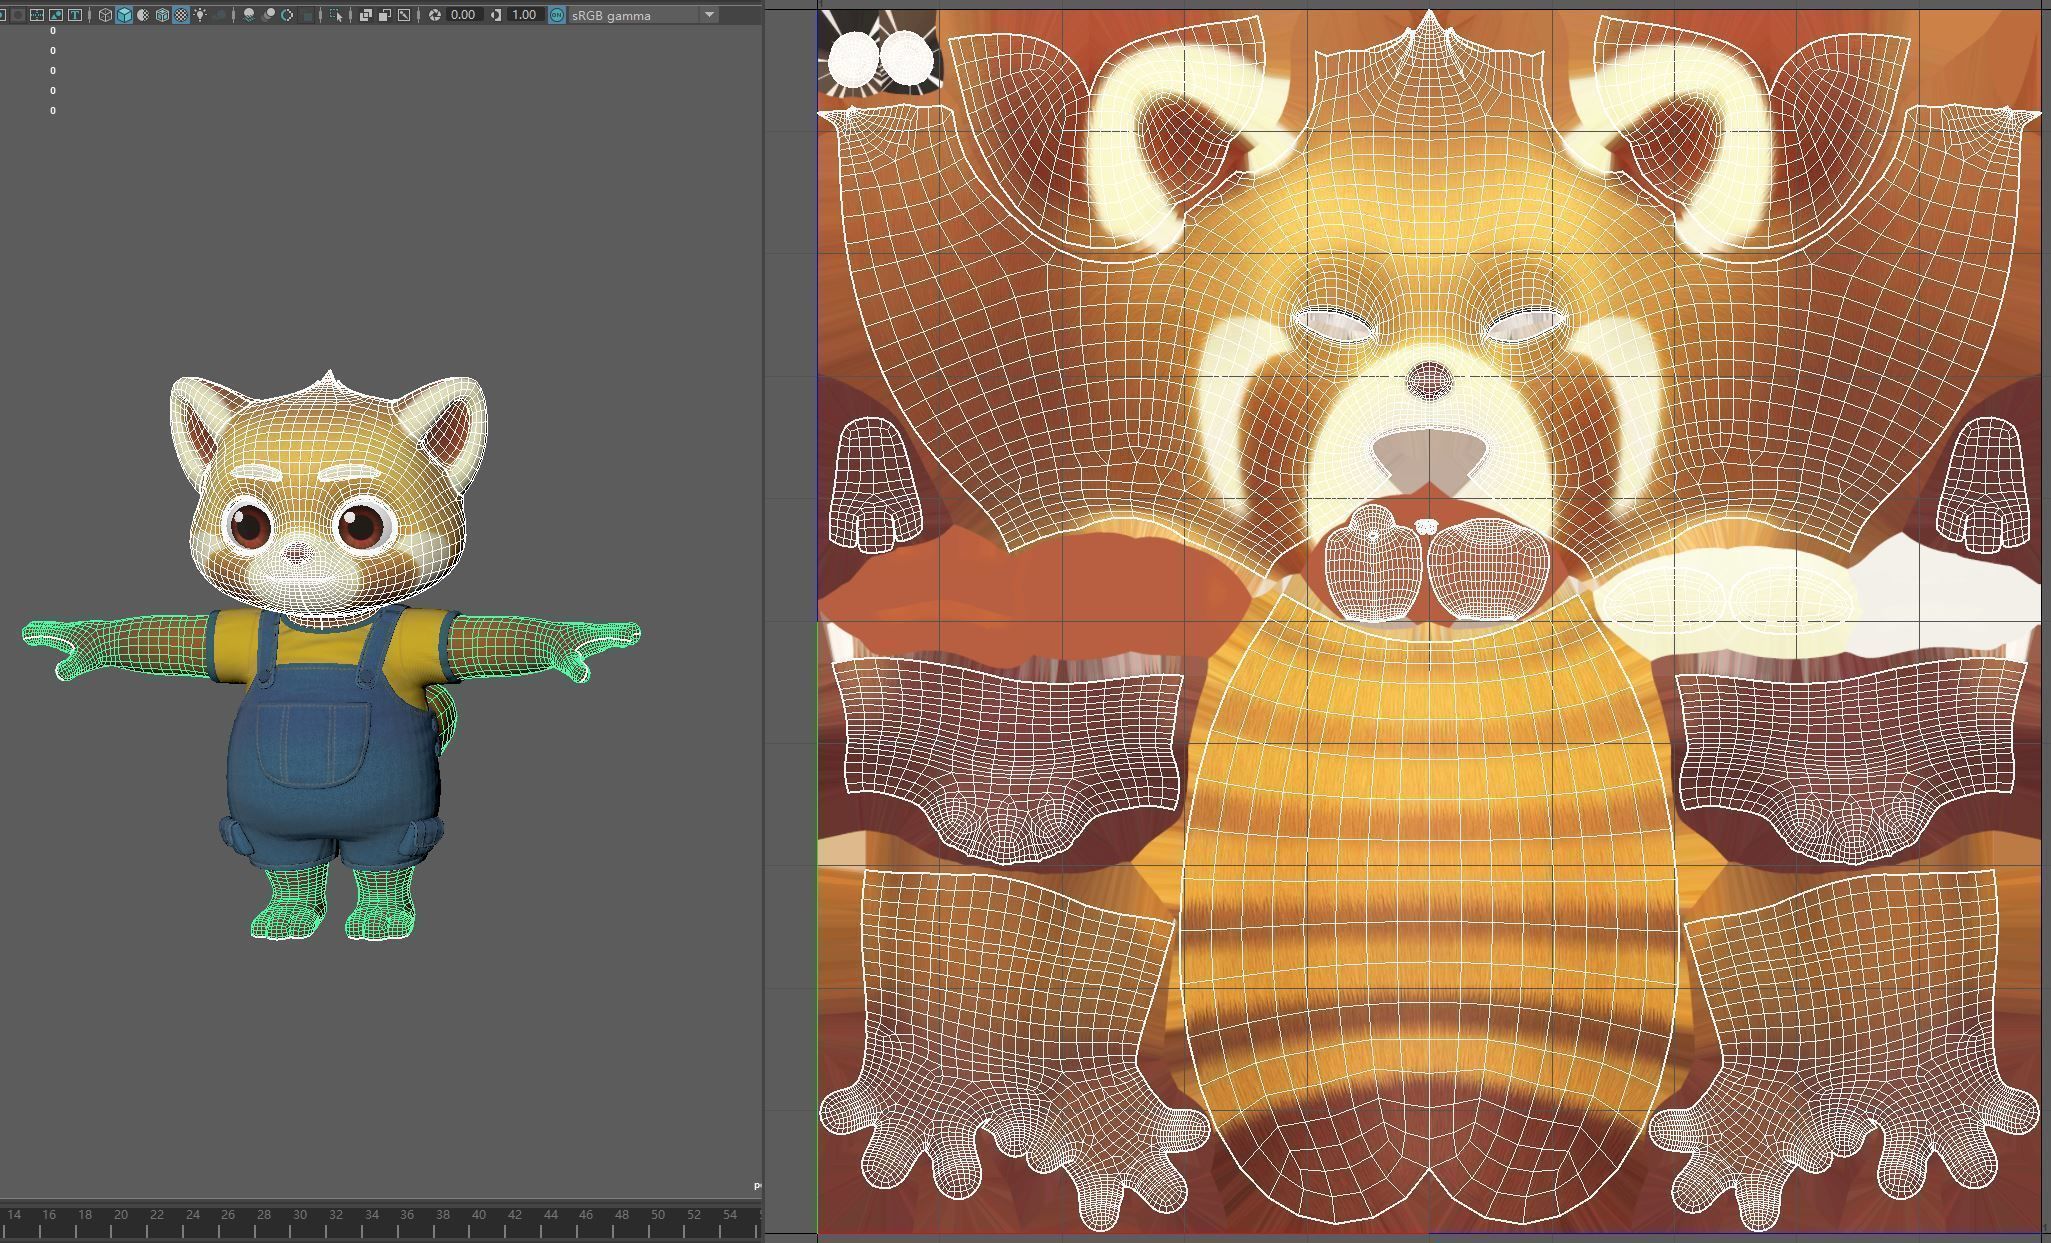Enable use default material shading
The width and height of the screenshot is (2051, 1243).
(143, 15)
